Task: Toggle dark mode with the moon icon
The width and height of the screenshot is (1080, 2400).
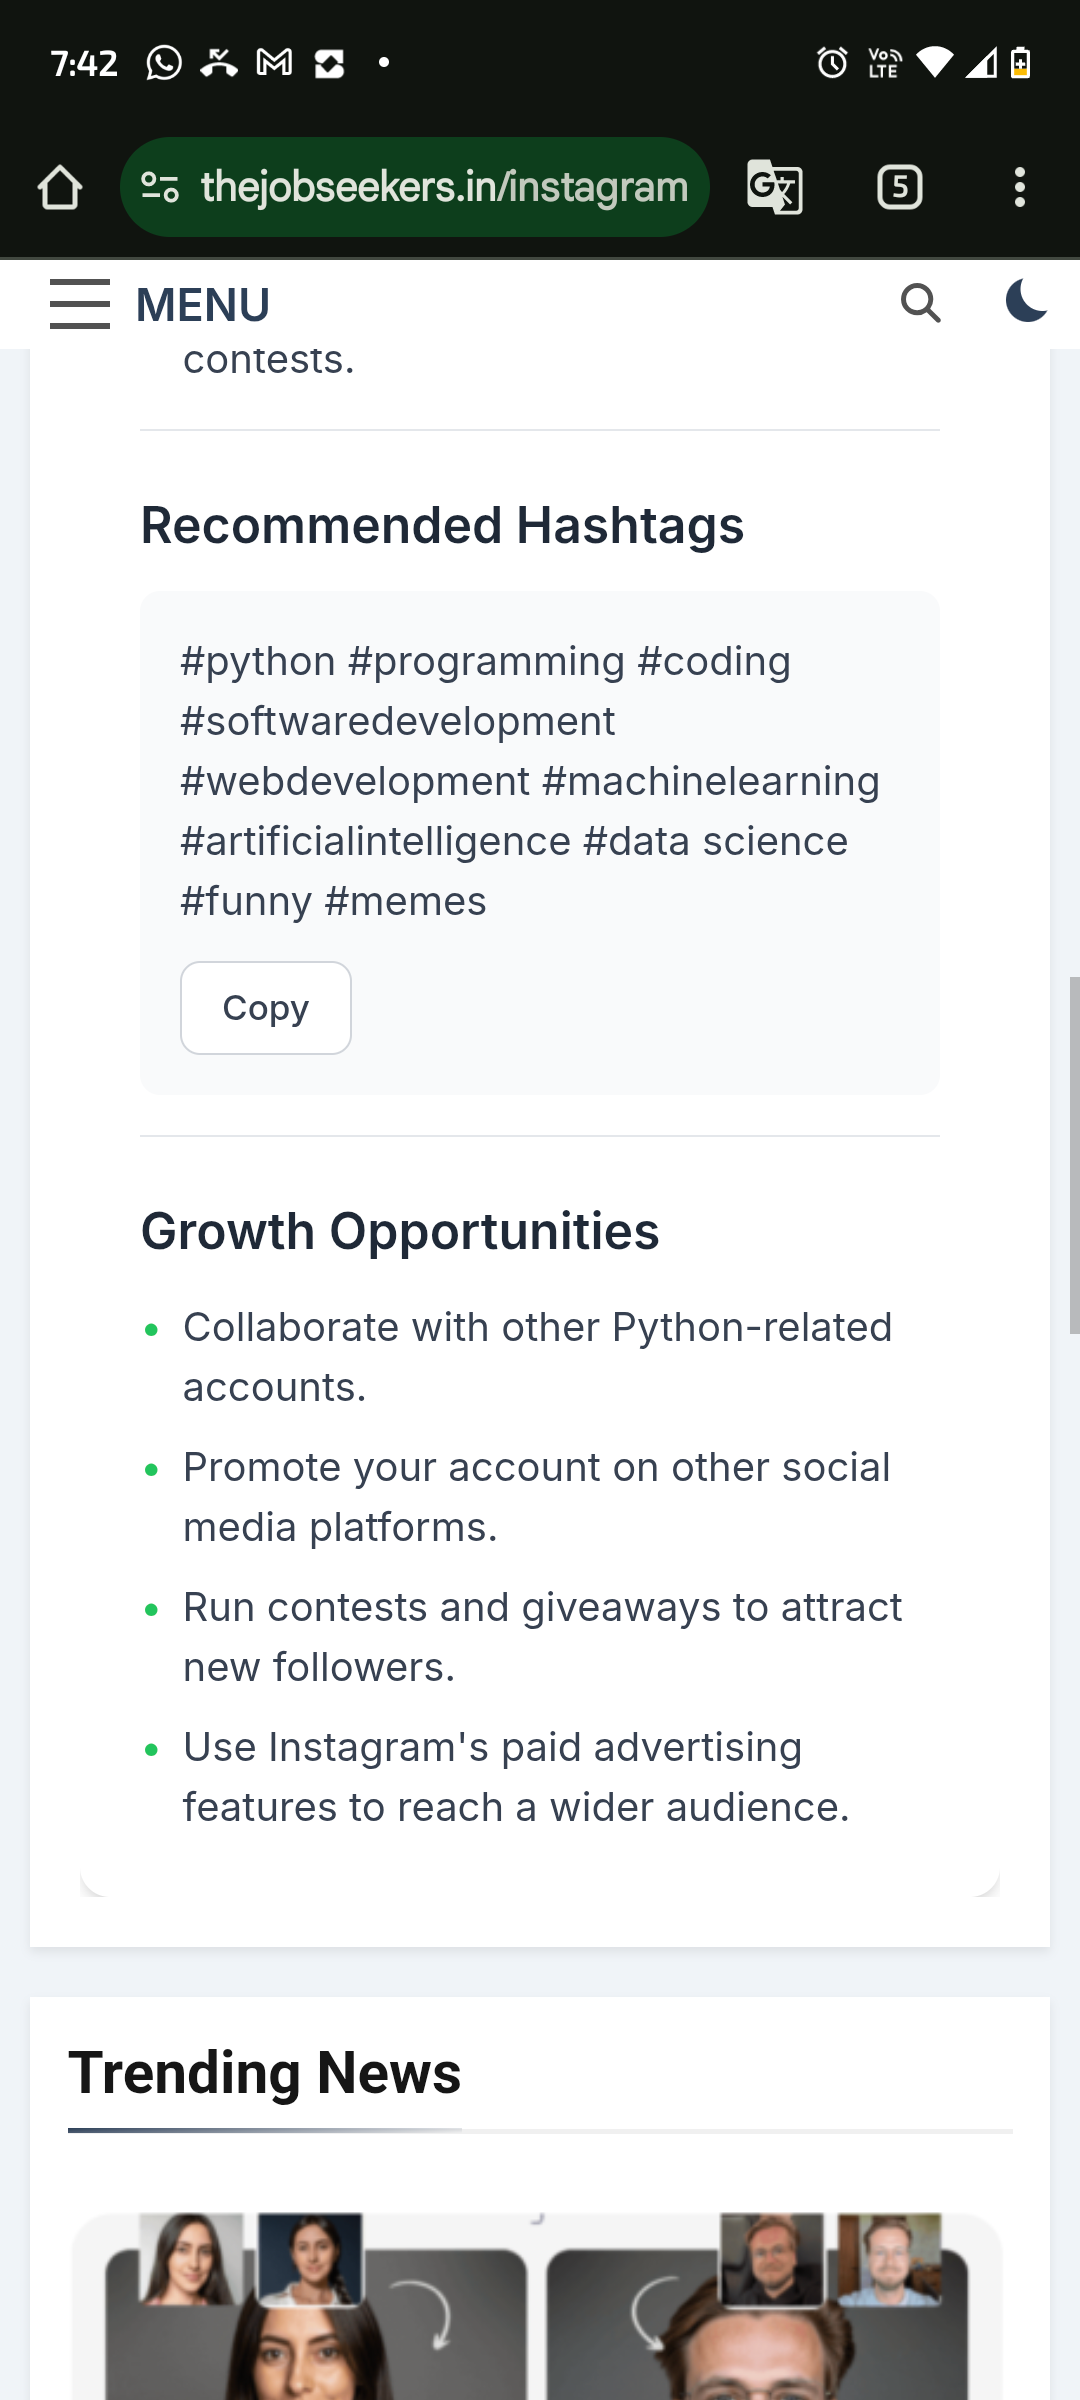Action: click(1026, 301)
